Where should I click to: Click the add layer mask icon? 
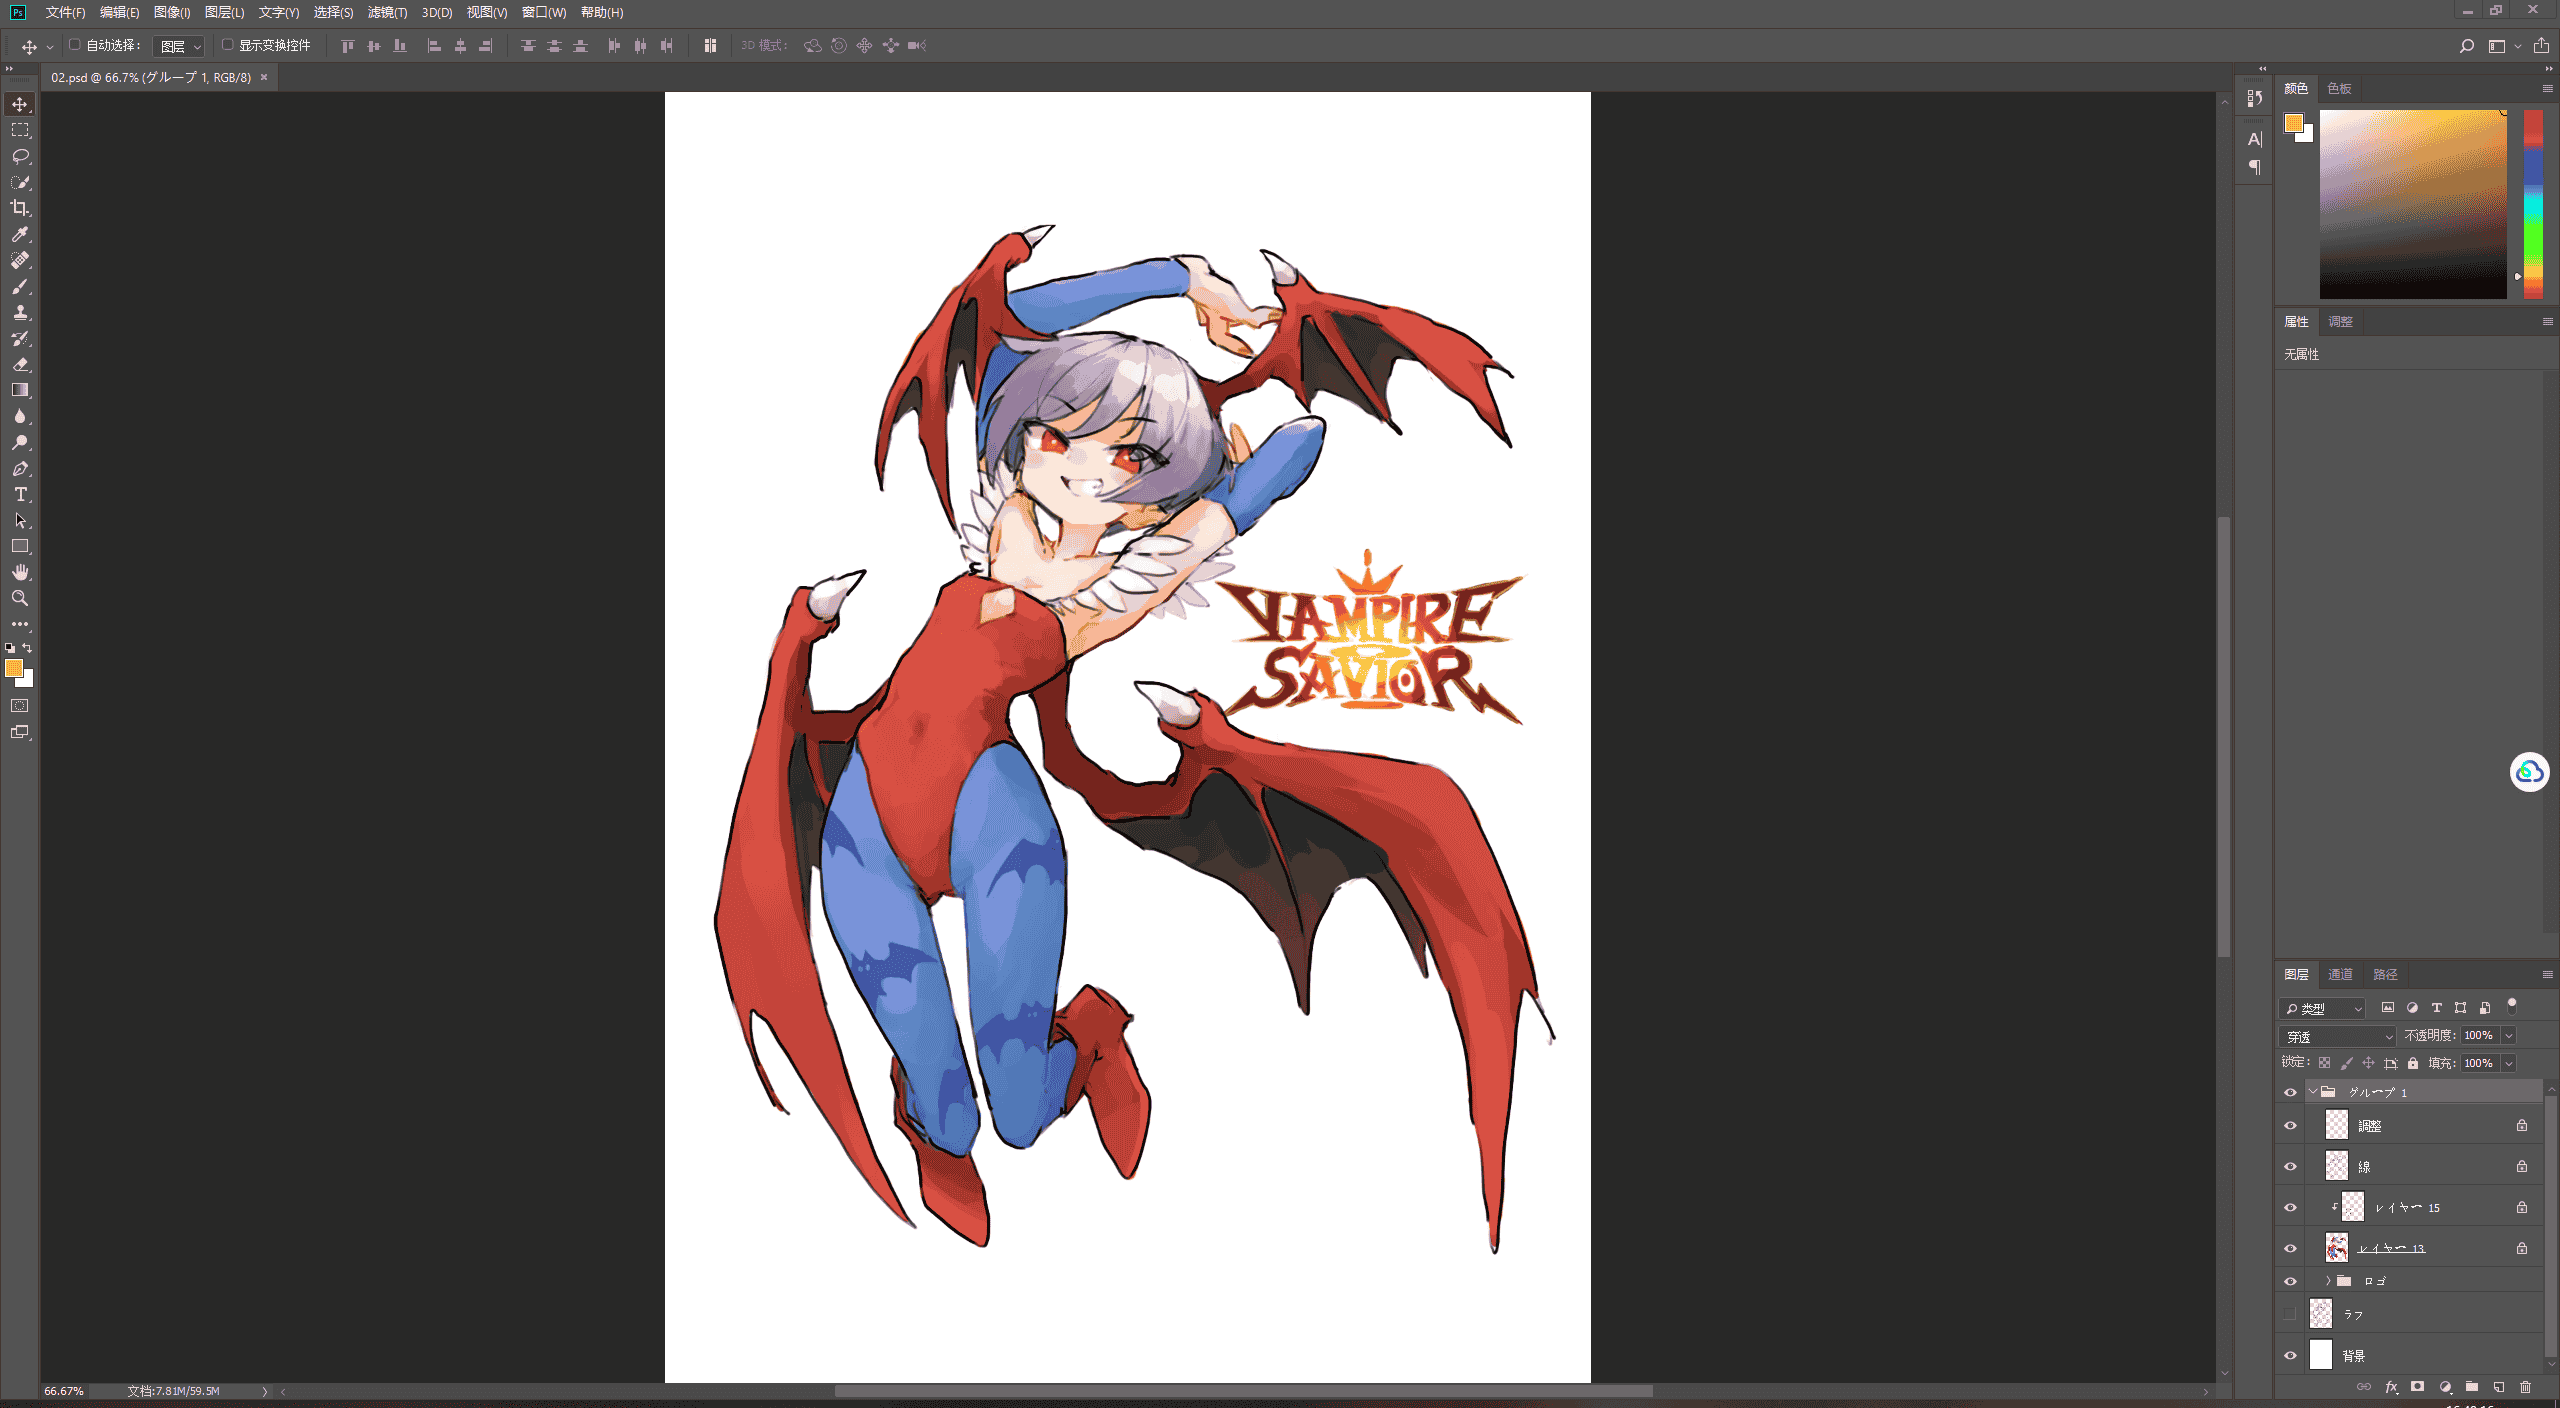(2417, 1387)
